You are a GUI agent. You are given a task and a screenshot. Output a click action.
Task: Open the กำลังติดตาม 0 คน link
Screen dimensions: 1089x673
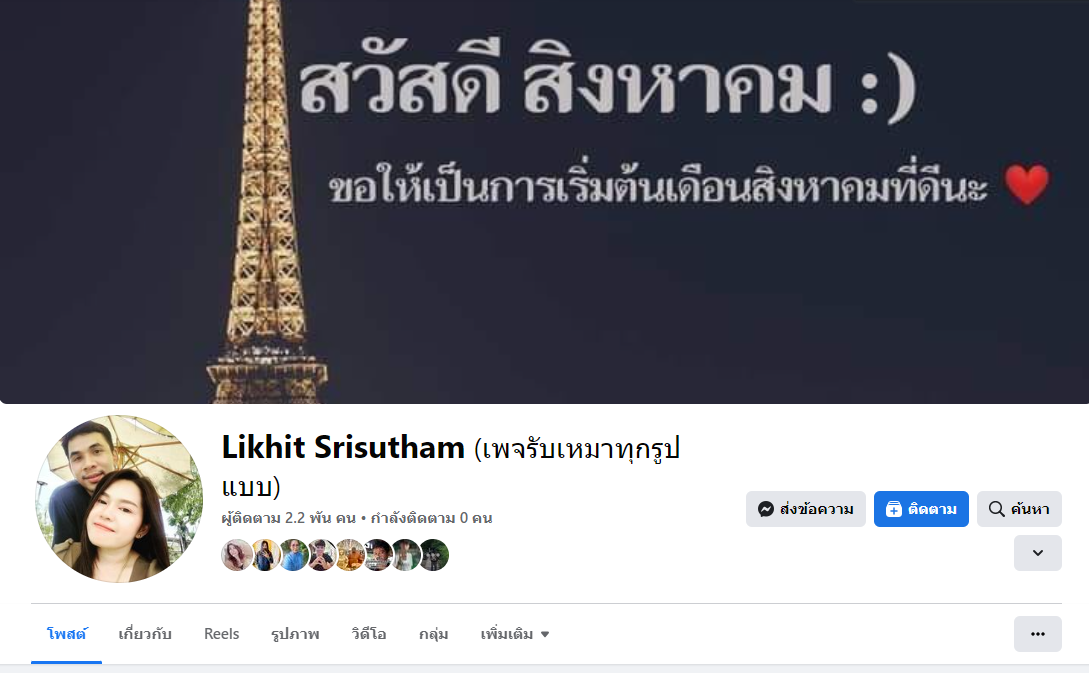(431, 518)
